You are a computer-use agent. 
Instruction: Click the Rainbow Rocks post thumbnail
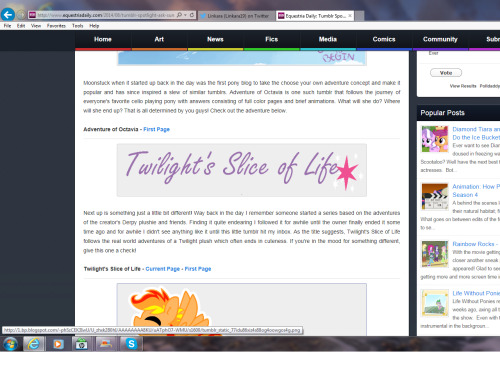click(435, 254)
